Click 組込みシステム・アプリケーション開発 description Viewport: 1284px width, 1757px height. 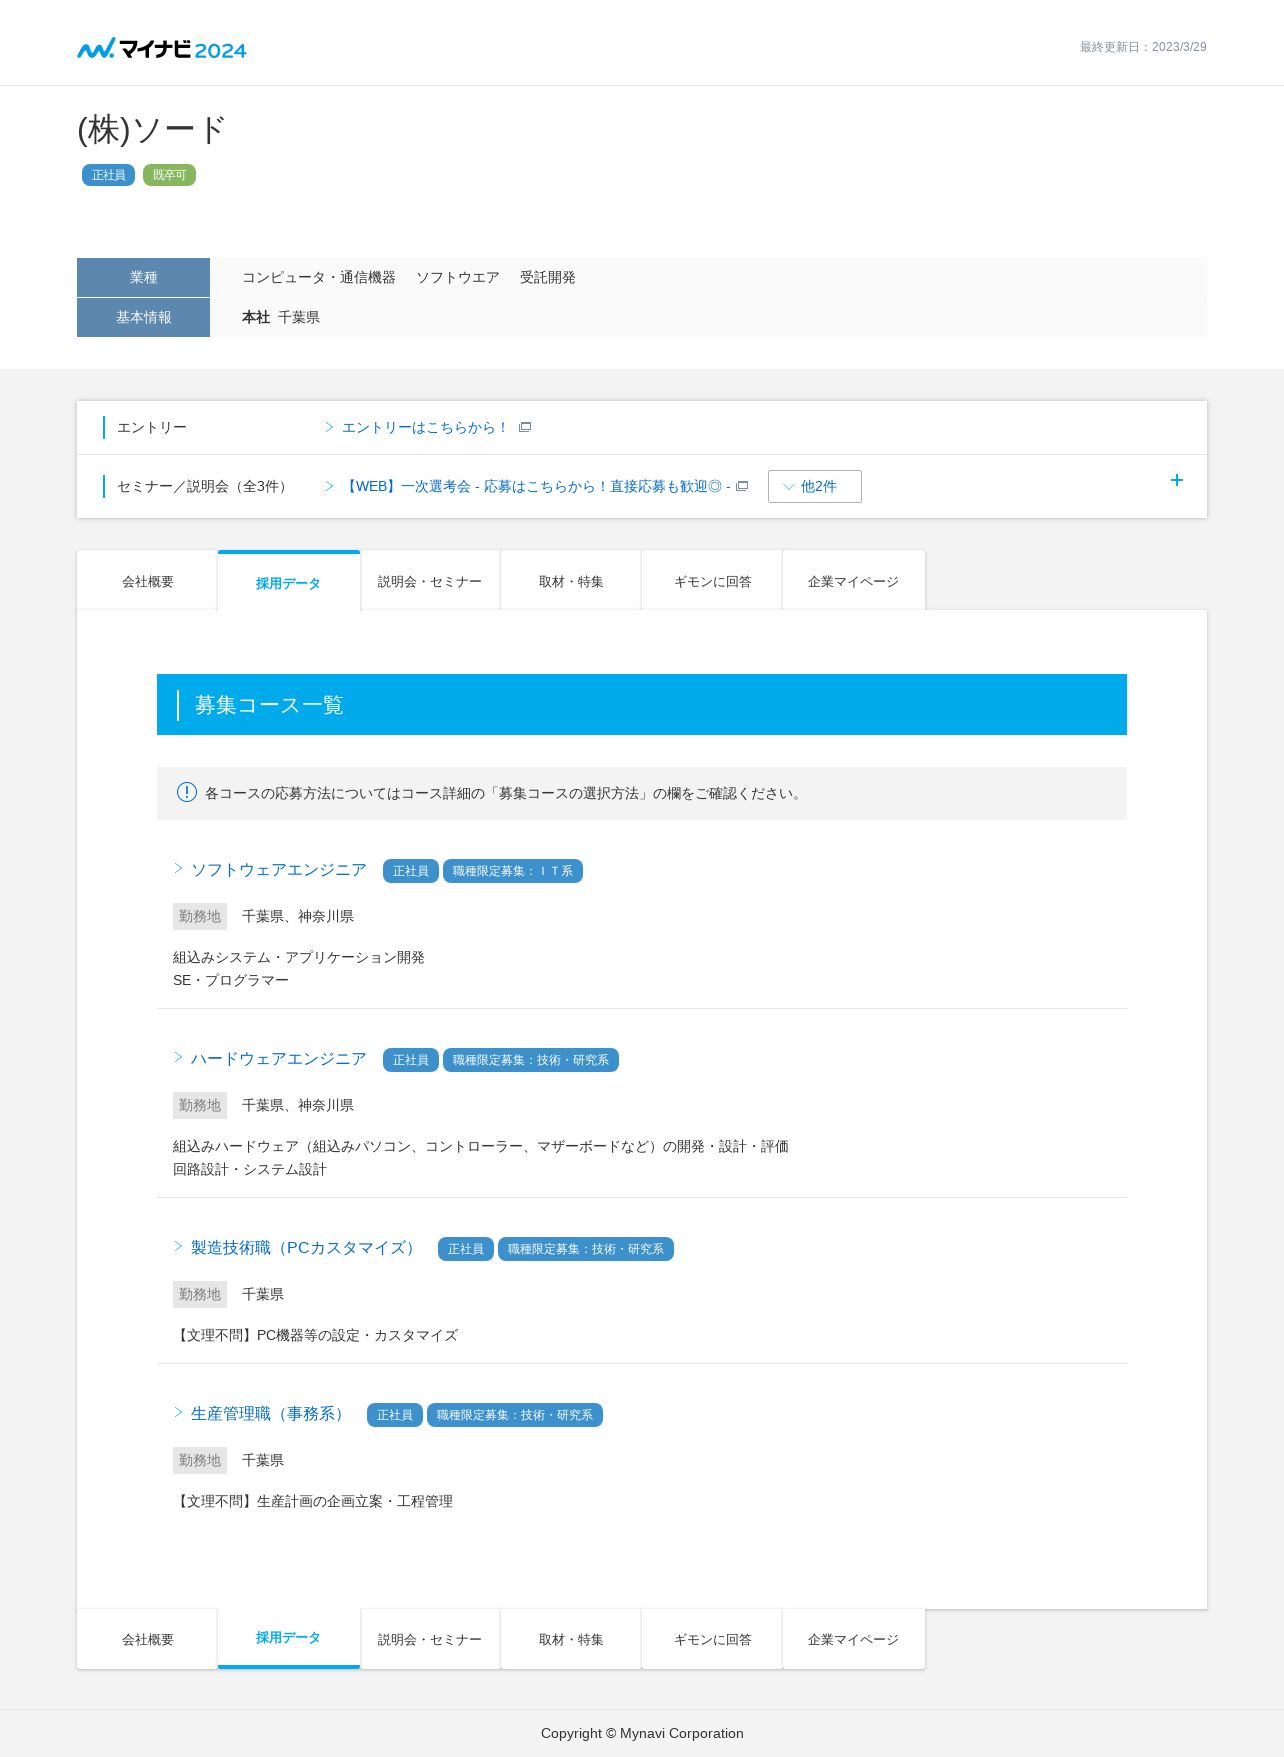(x=299, y=957)
